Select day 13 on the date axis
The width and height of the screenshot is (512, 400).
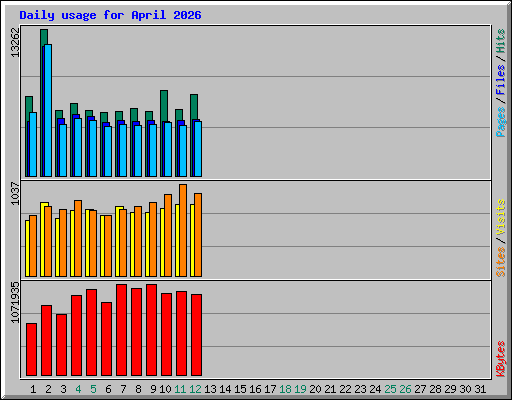coord(210,389)
